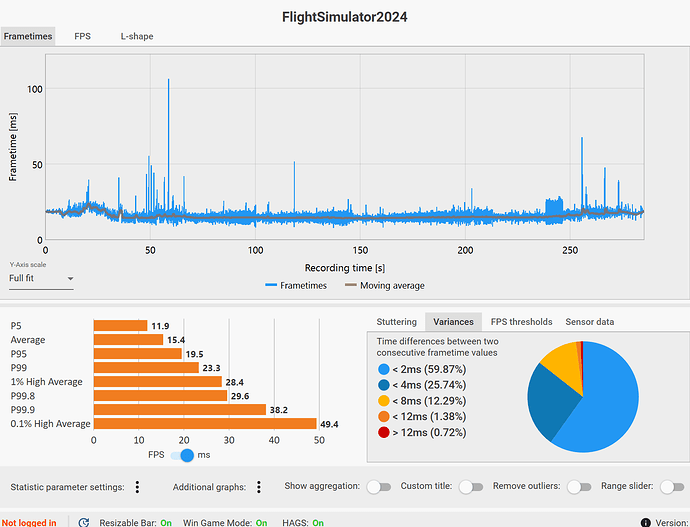The width and height of the screenshot is (690, 527).
Task: Click the FlightSimulator2024 chart title
Action: (x=345, y=17)
